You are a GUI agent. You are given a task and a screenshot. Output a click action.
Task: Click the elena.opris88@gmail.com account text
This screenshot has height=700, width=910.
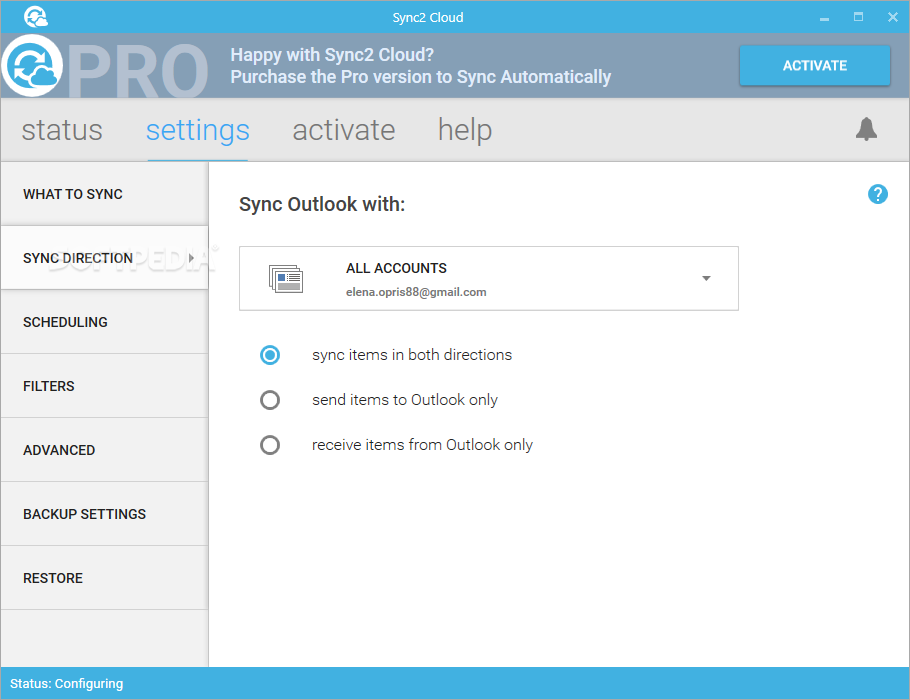click(416, 292)
